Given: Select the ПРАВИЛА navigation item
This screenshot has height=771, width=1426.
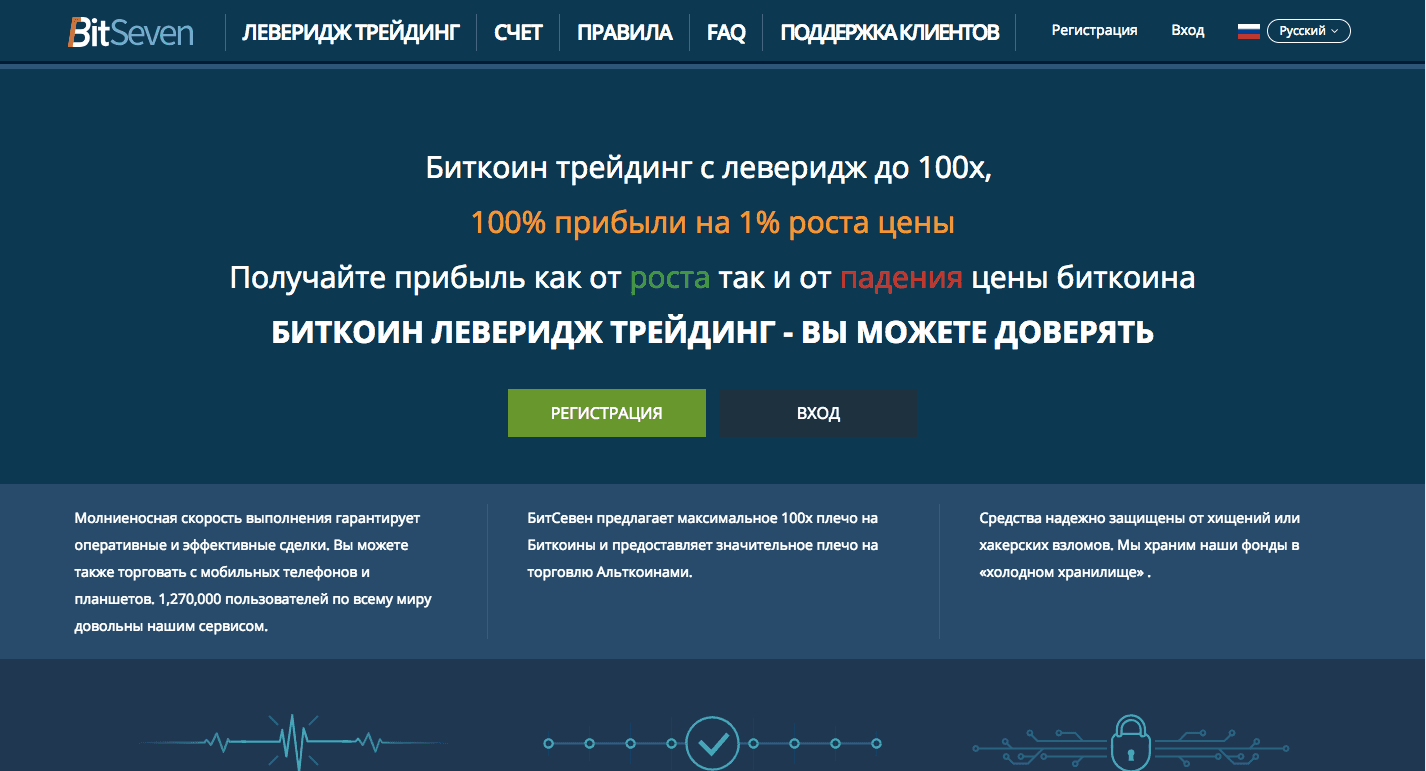Looking at the screenshot, I should tap(623, 31).
